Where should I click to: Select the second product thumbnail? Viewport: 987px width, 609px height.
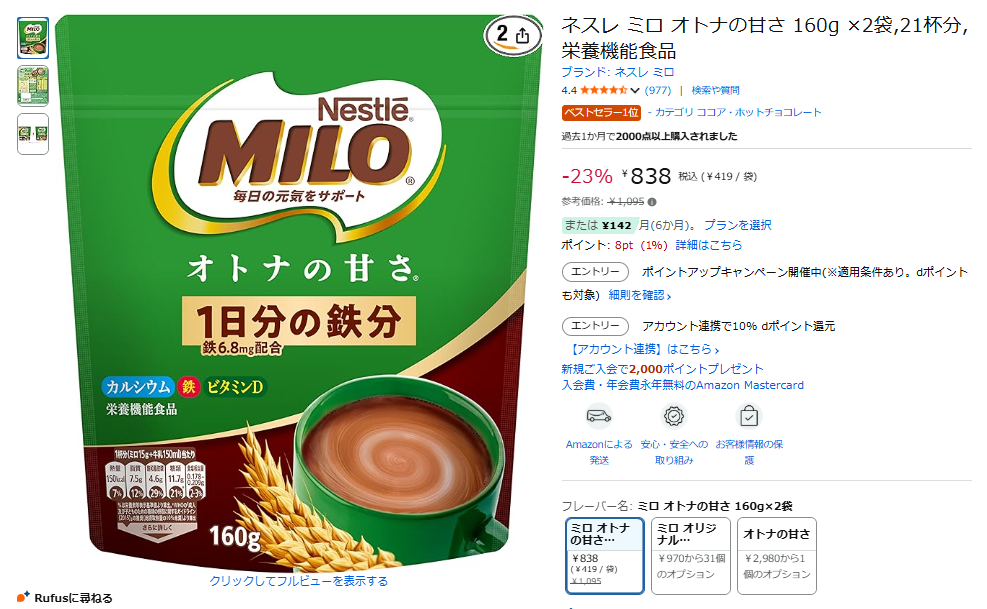point(33,86)
